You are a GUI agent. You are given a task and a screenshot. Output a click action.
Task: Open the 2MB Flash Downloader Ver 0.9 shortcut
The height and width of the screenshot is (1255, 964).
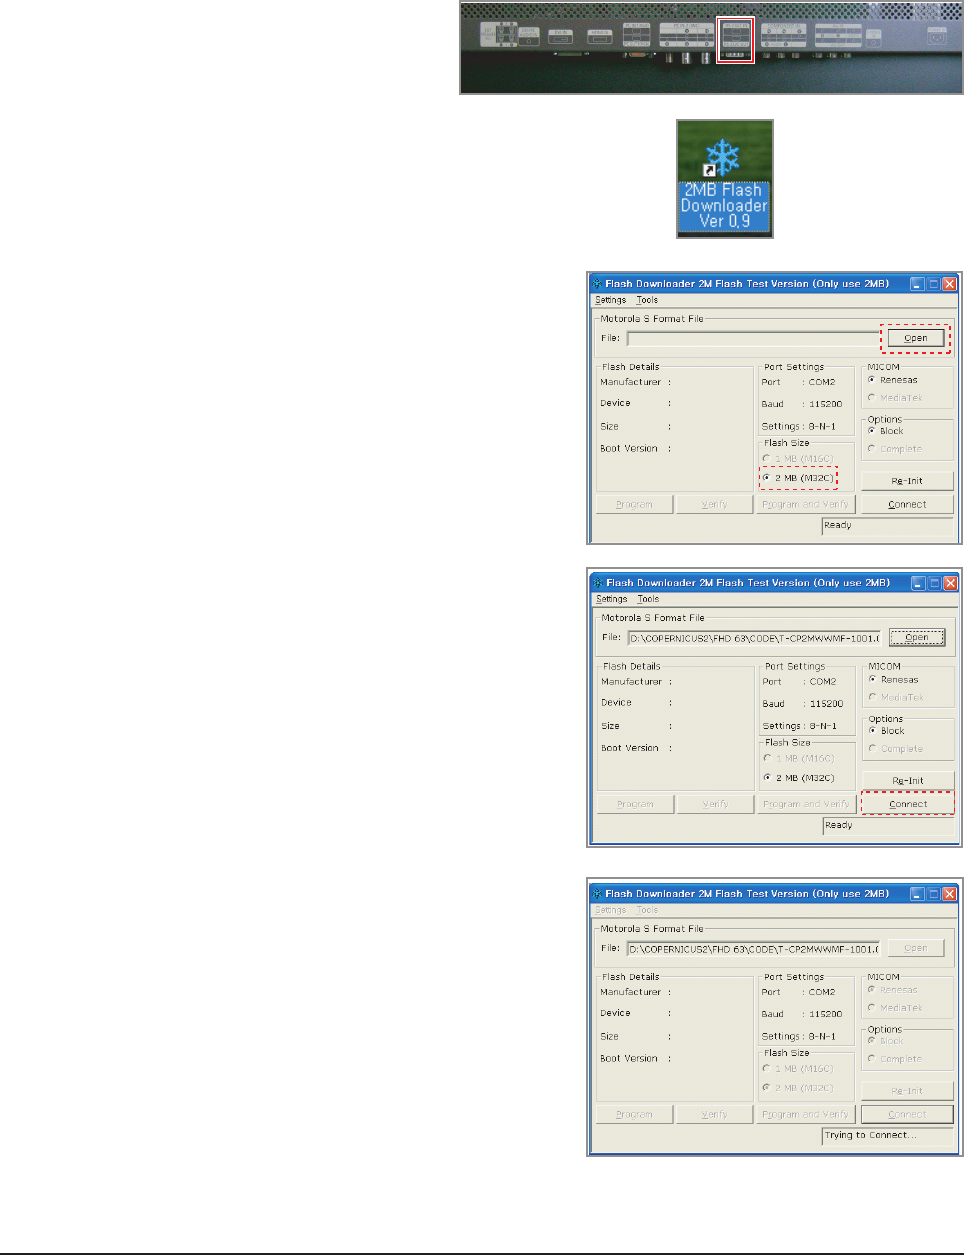(x=725, y=180)
